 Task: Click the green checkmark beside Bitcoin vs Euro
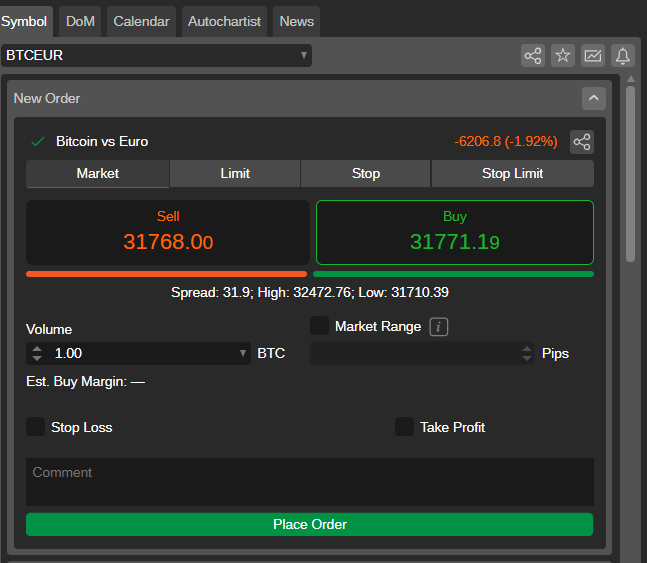click(x=38, y=142)
